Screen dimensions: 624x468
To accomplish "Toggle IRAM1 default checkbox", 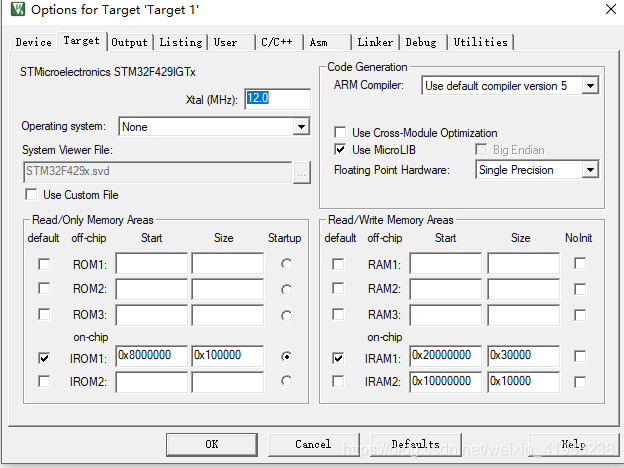I will [x=338, y=358].
